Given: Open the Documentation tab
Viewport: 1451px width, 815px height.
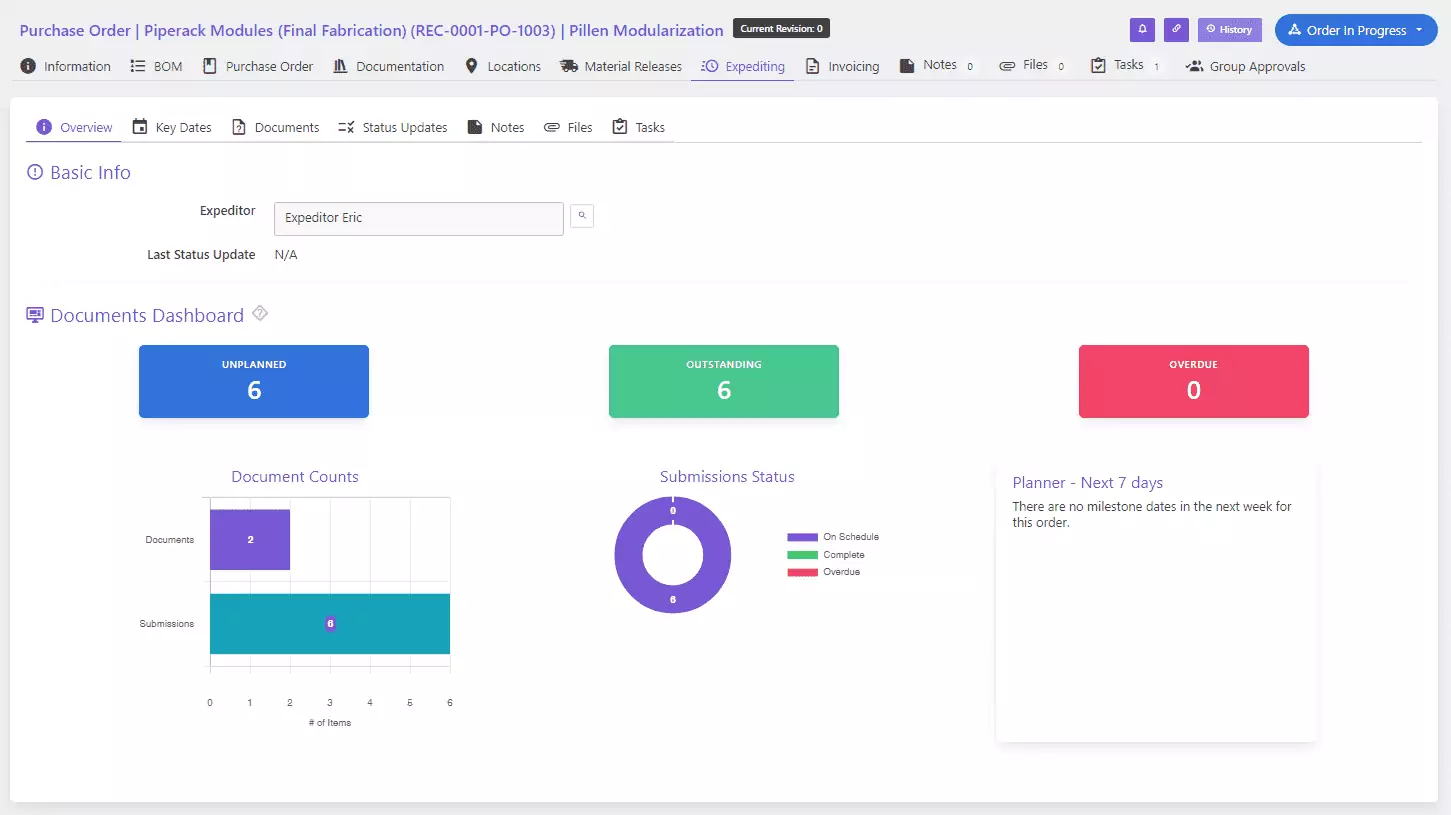Looking at the screenshot, I should pos(388,66).
